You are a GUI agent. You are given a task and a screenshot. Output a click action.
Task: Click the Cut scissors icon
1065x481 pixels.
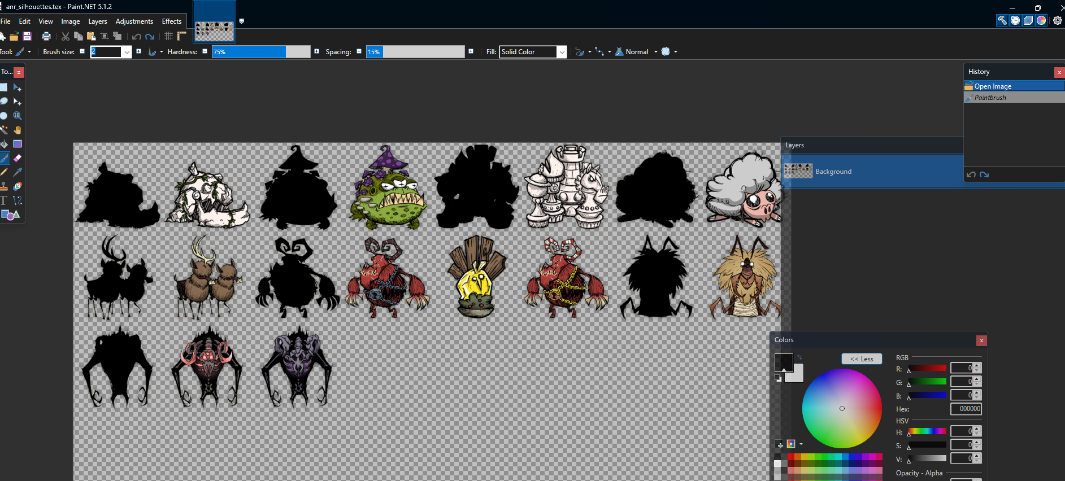[x=65, y=36]
